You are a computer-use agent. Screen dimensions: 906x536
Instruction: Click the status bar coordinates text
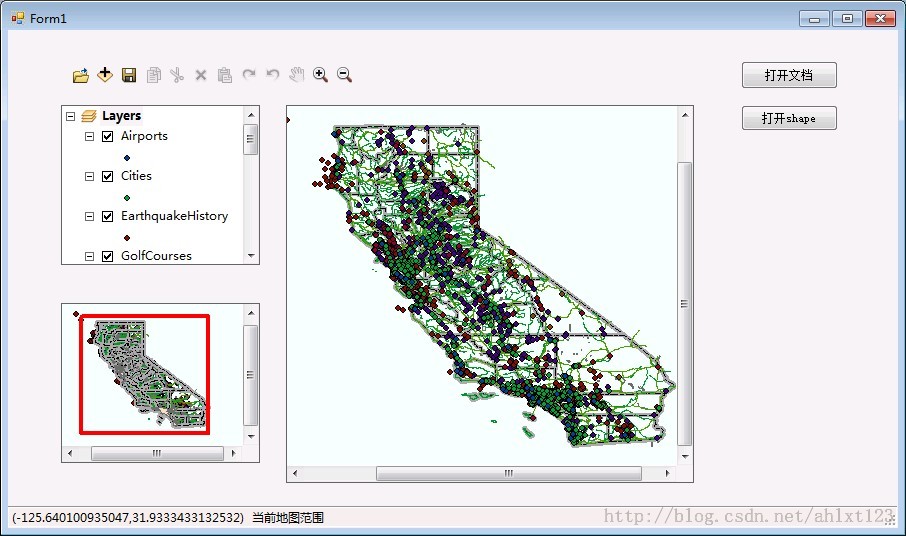point(128,518)
